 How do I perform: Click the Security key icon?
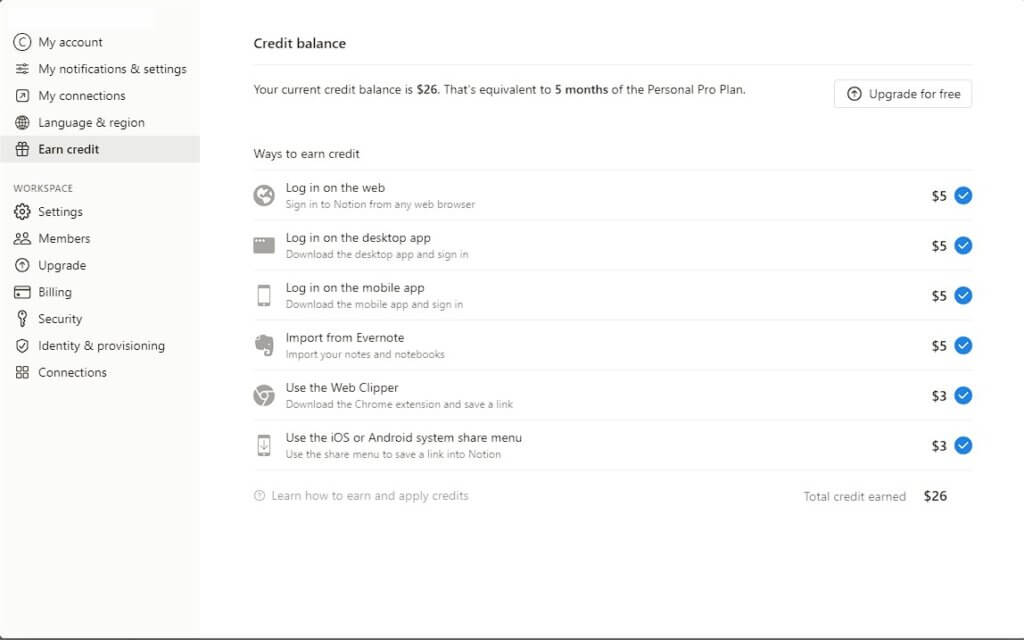point(22,319)
